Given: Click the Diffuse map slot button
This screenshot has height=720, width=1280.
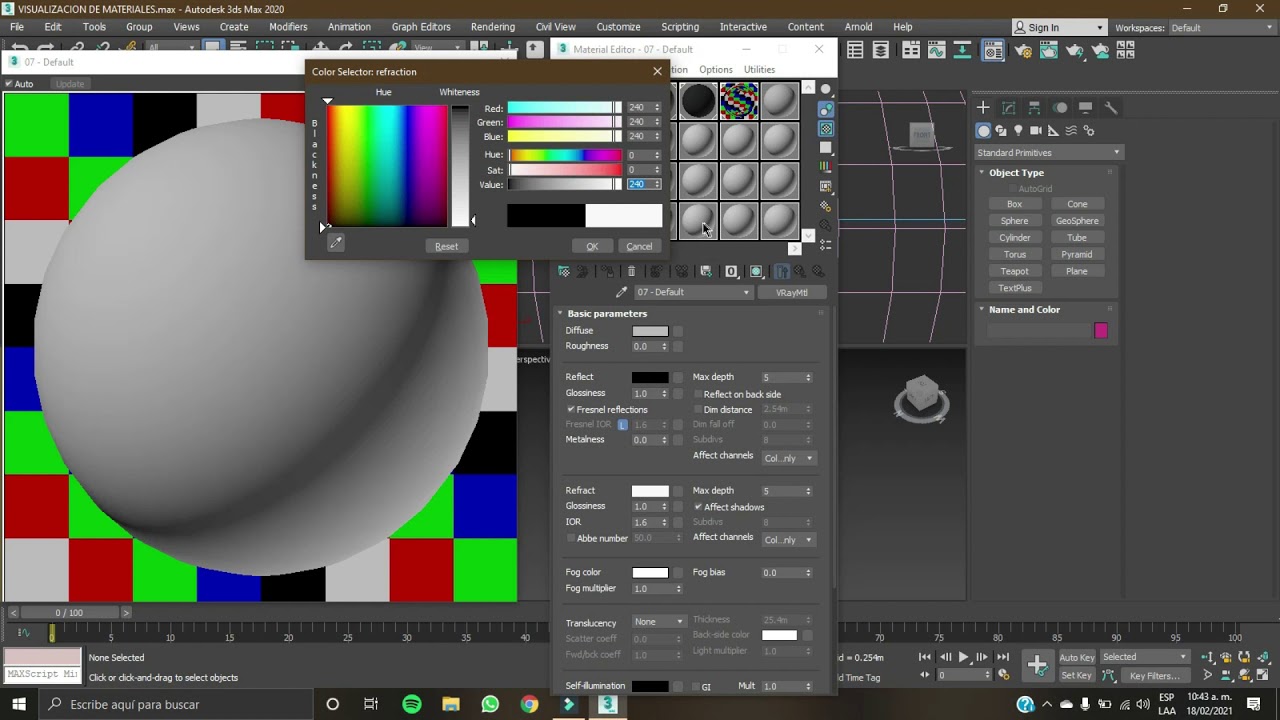Looking at the screenshot, I should 678,331.
